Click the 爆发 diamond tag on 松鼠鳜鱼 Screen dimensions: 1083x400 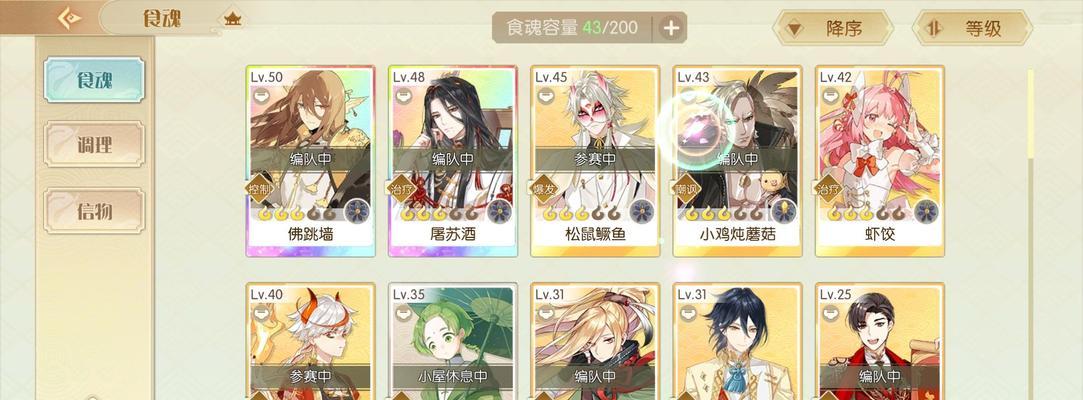click(543, 188)
